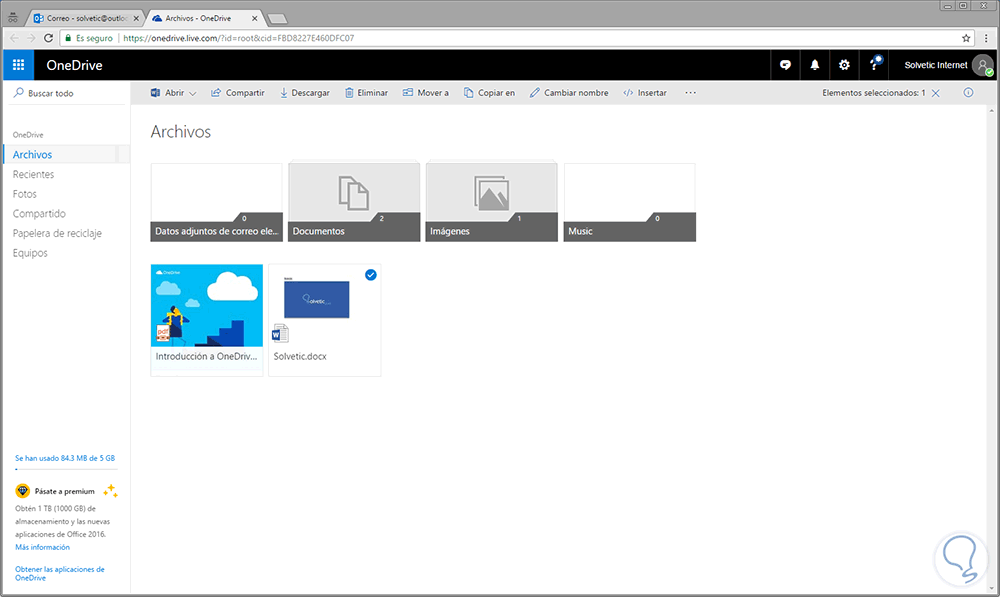The height and width of the screenshot is (597, 1000).
Task: Click Pásate a premium
Action: point(64,491)
